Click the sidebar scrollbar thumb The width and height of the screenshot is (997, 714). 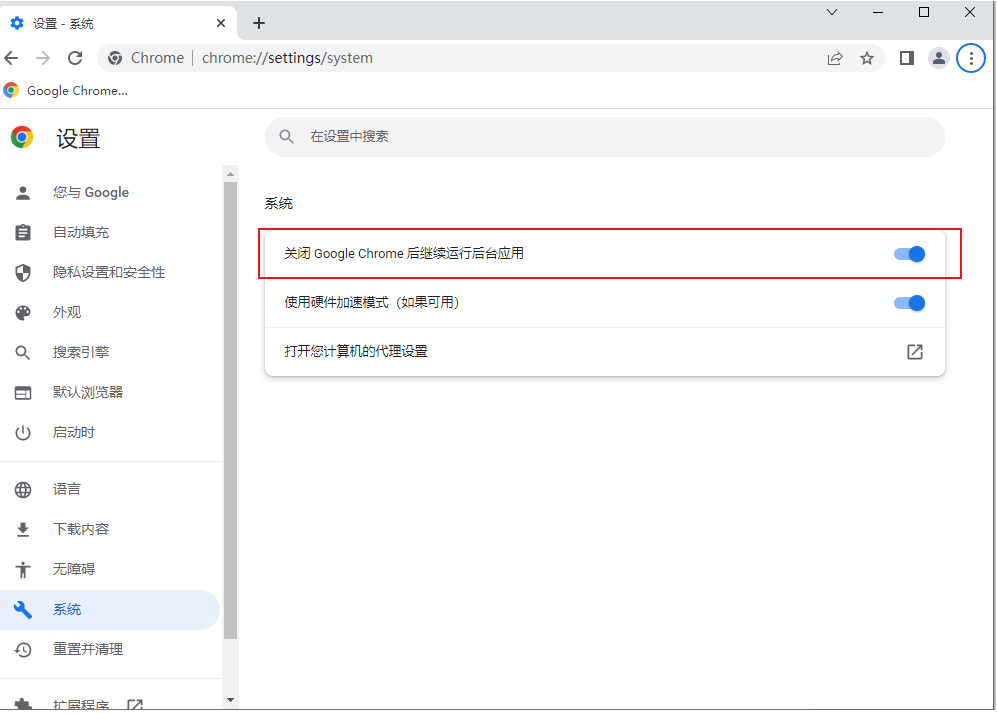coord(230,411)
